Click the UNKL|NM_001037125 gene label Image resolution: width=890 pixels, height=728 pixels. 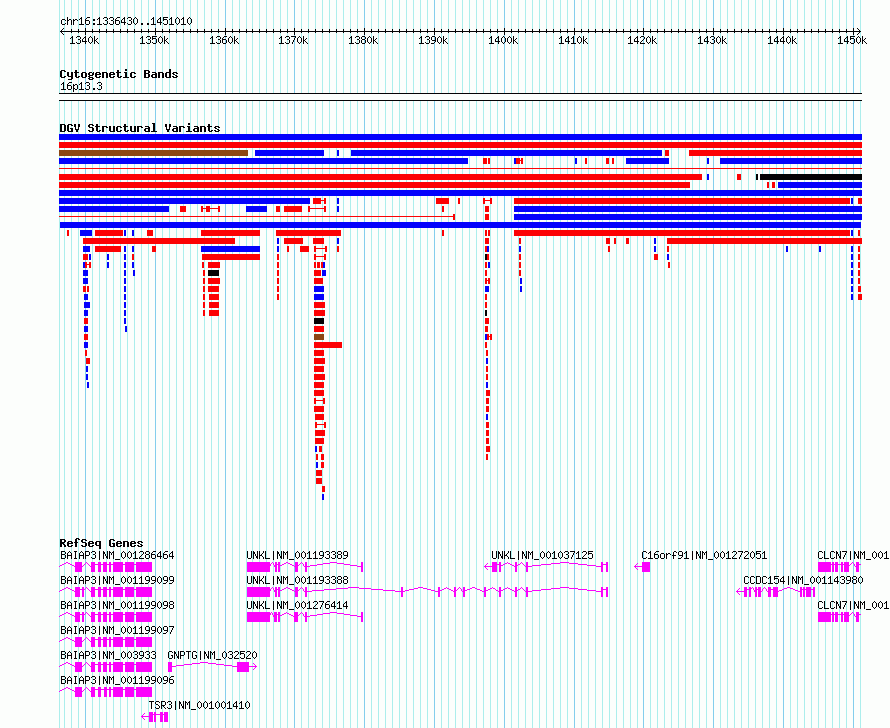tap(542, 556)
